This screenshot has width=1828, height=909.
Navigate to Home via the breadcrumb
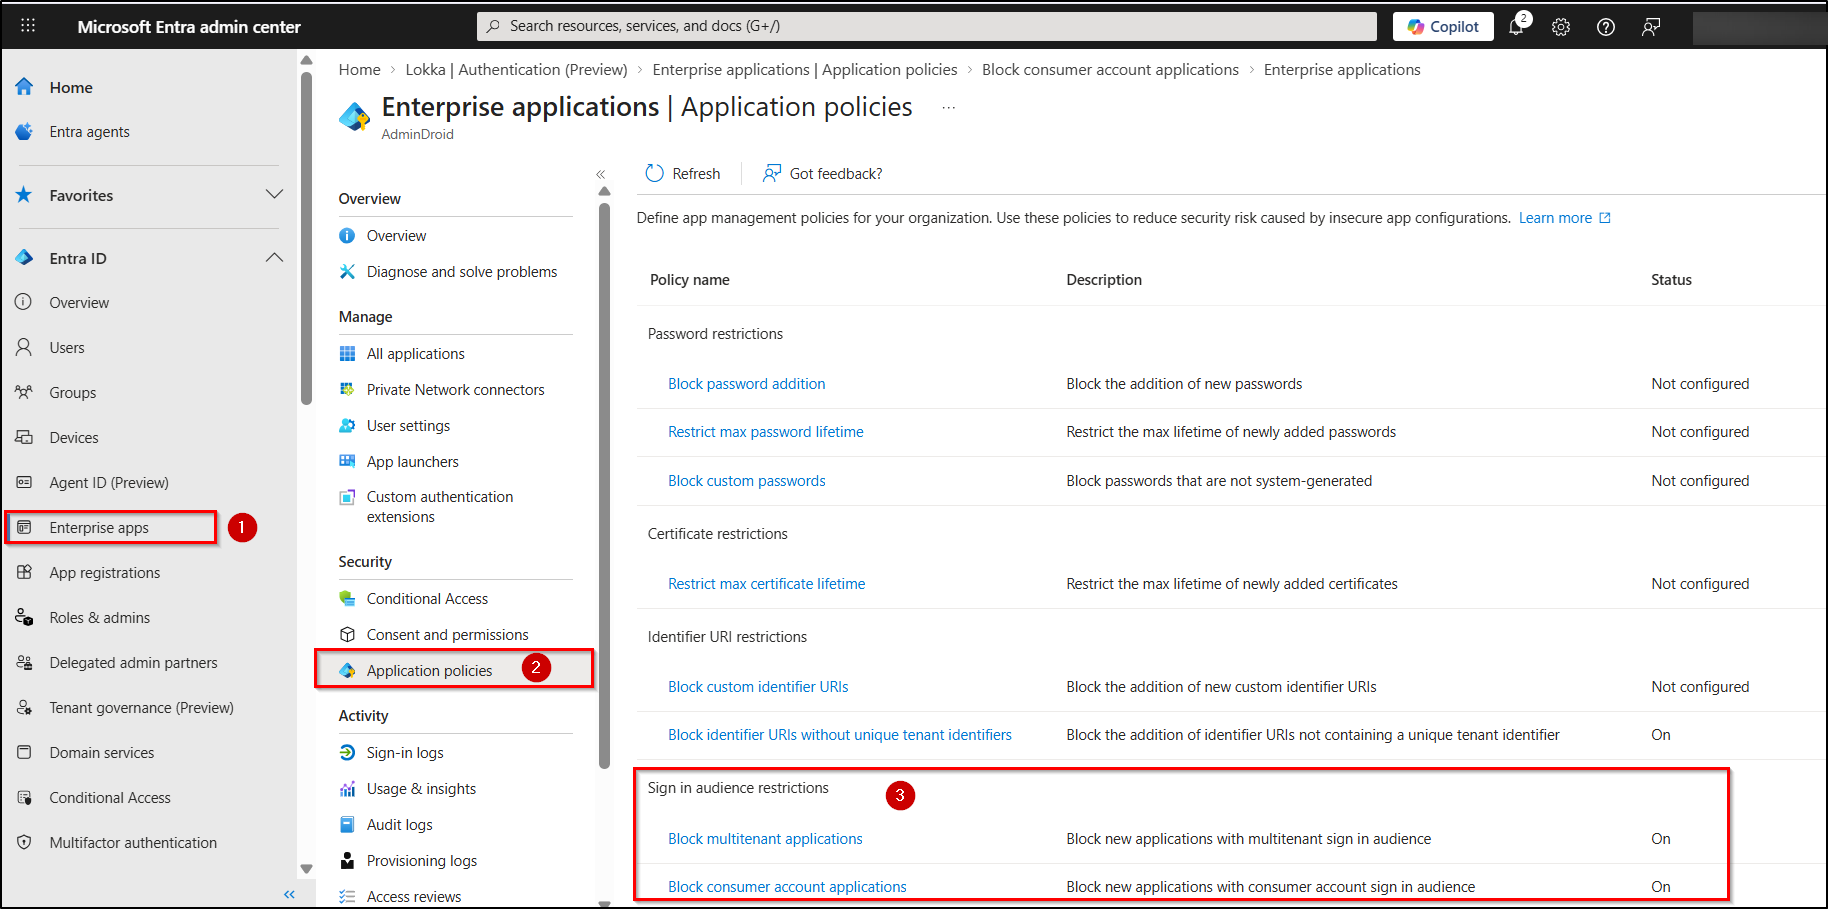pyautogui.click(x=359, y=69)
